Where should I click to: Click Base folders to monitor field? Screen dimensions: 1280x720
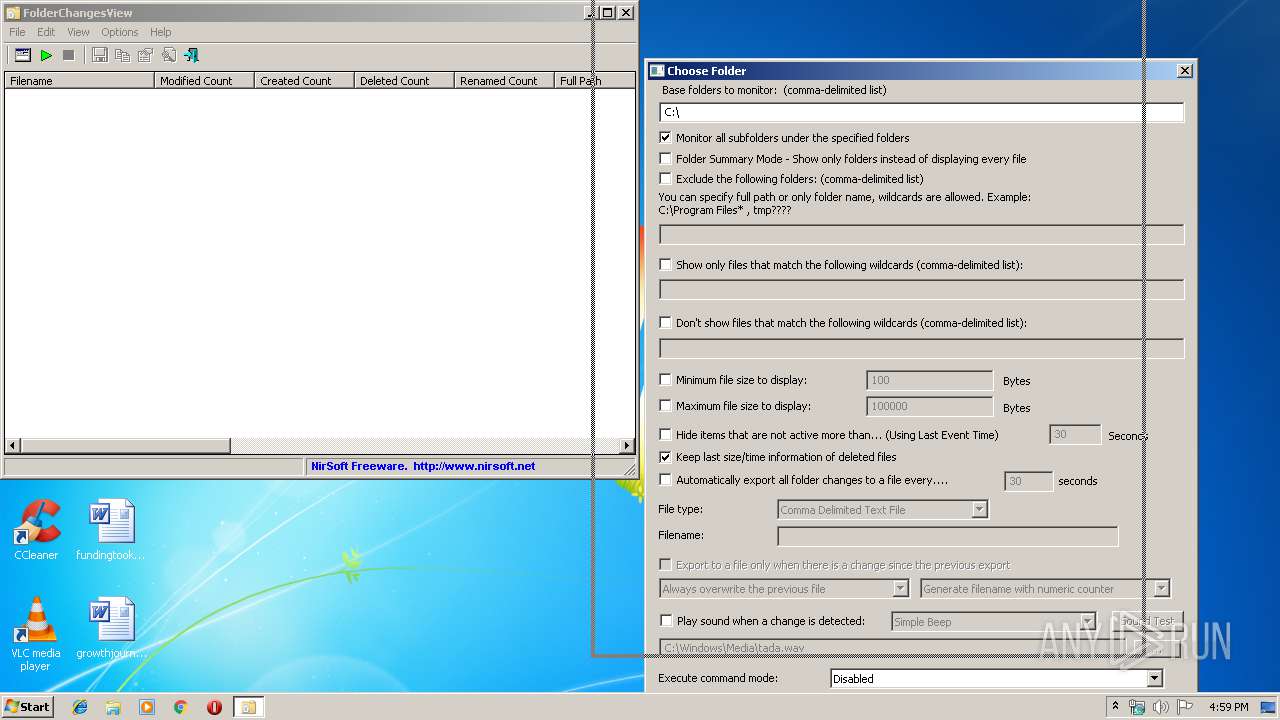[x=921, y=112]
